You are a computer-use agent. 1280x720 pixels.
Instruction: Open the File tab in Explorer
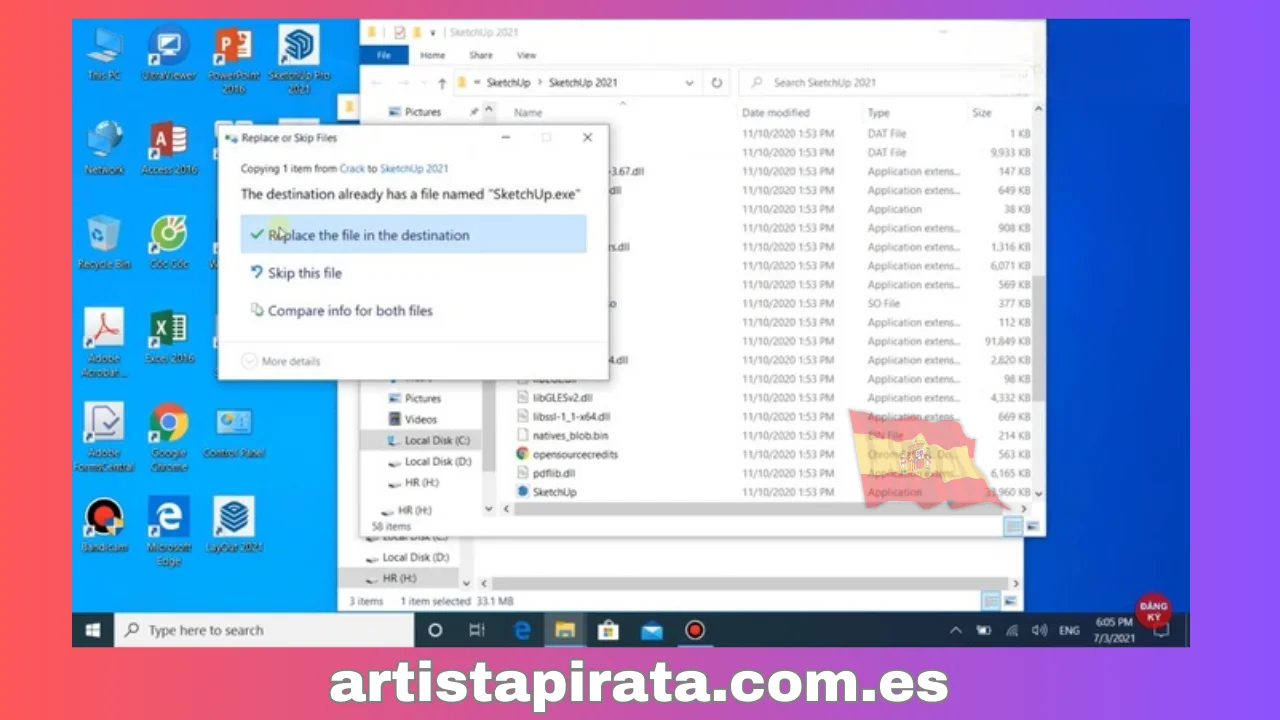tap(383, 55)
